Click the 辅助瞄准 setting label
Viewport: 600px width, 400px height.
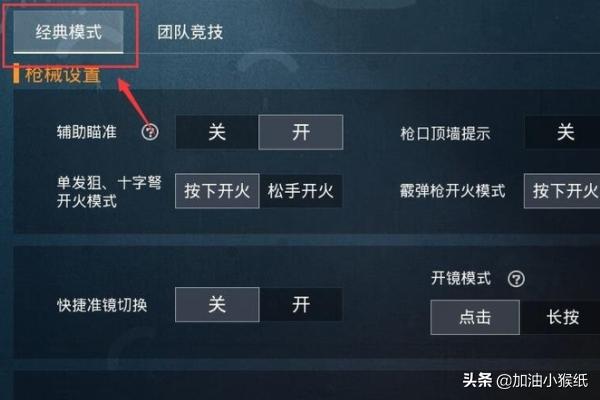click(87, 132)
